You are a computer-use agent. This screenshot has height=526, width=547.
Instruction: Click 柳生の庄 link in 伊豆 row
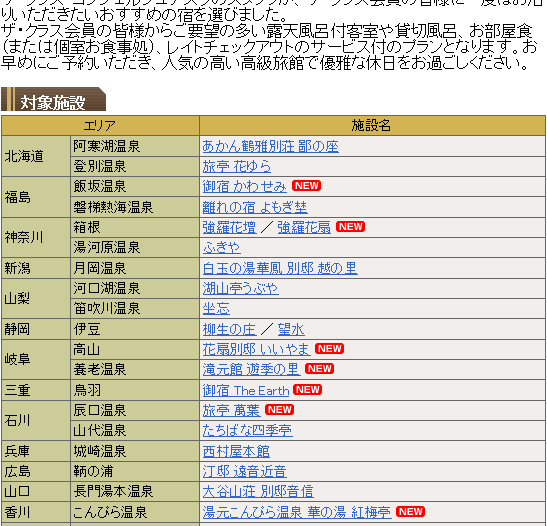(x=229, y=329)
